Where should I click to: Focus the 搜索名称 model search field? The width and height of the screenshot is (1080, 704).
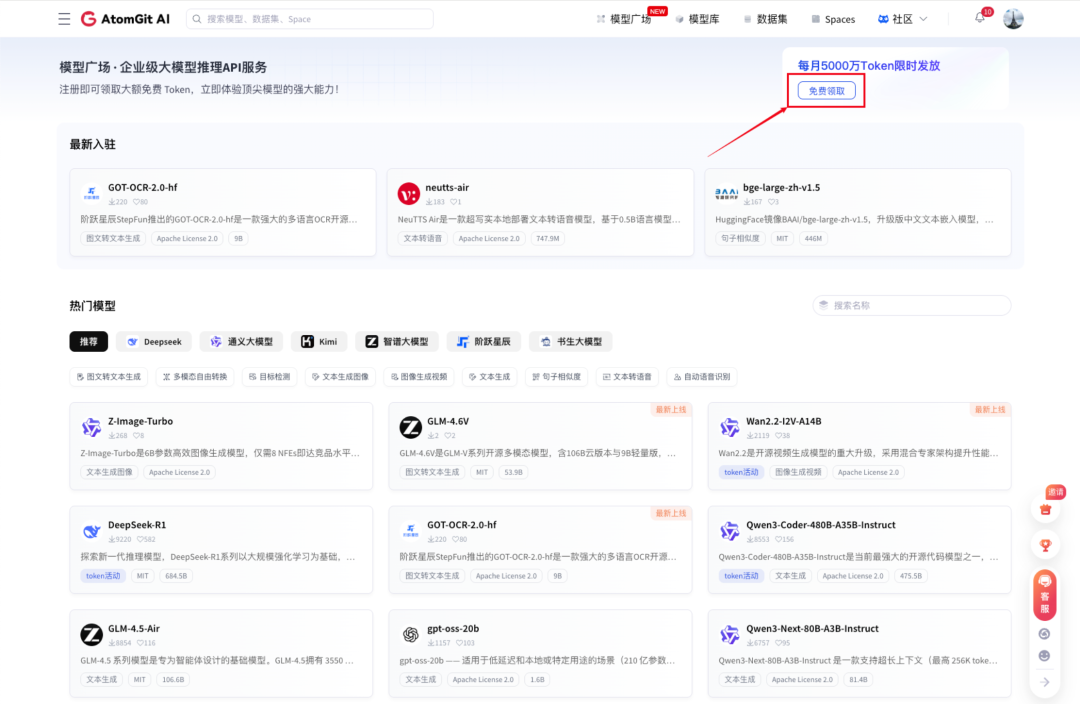pyautogui.click(x=912, y=305)
